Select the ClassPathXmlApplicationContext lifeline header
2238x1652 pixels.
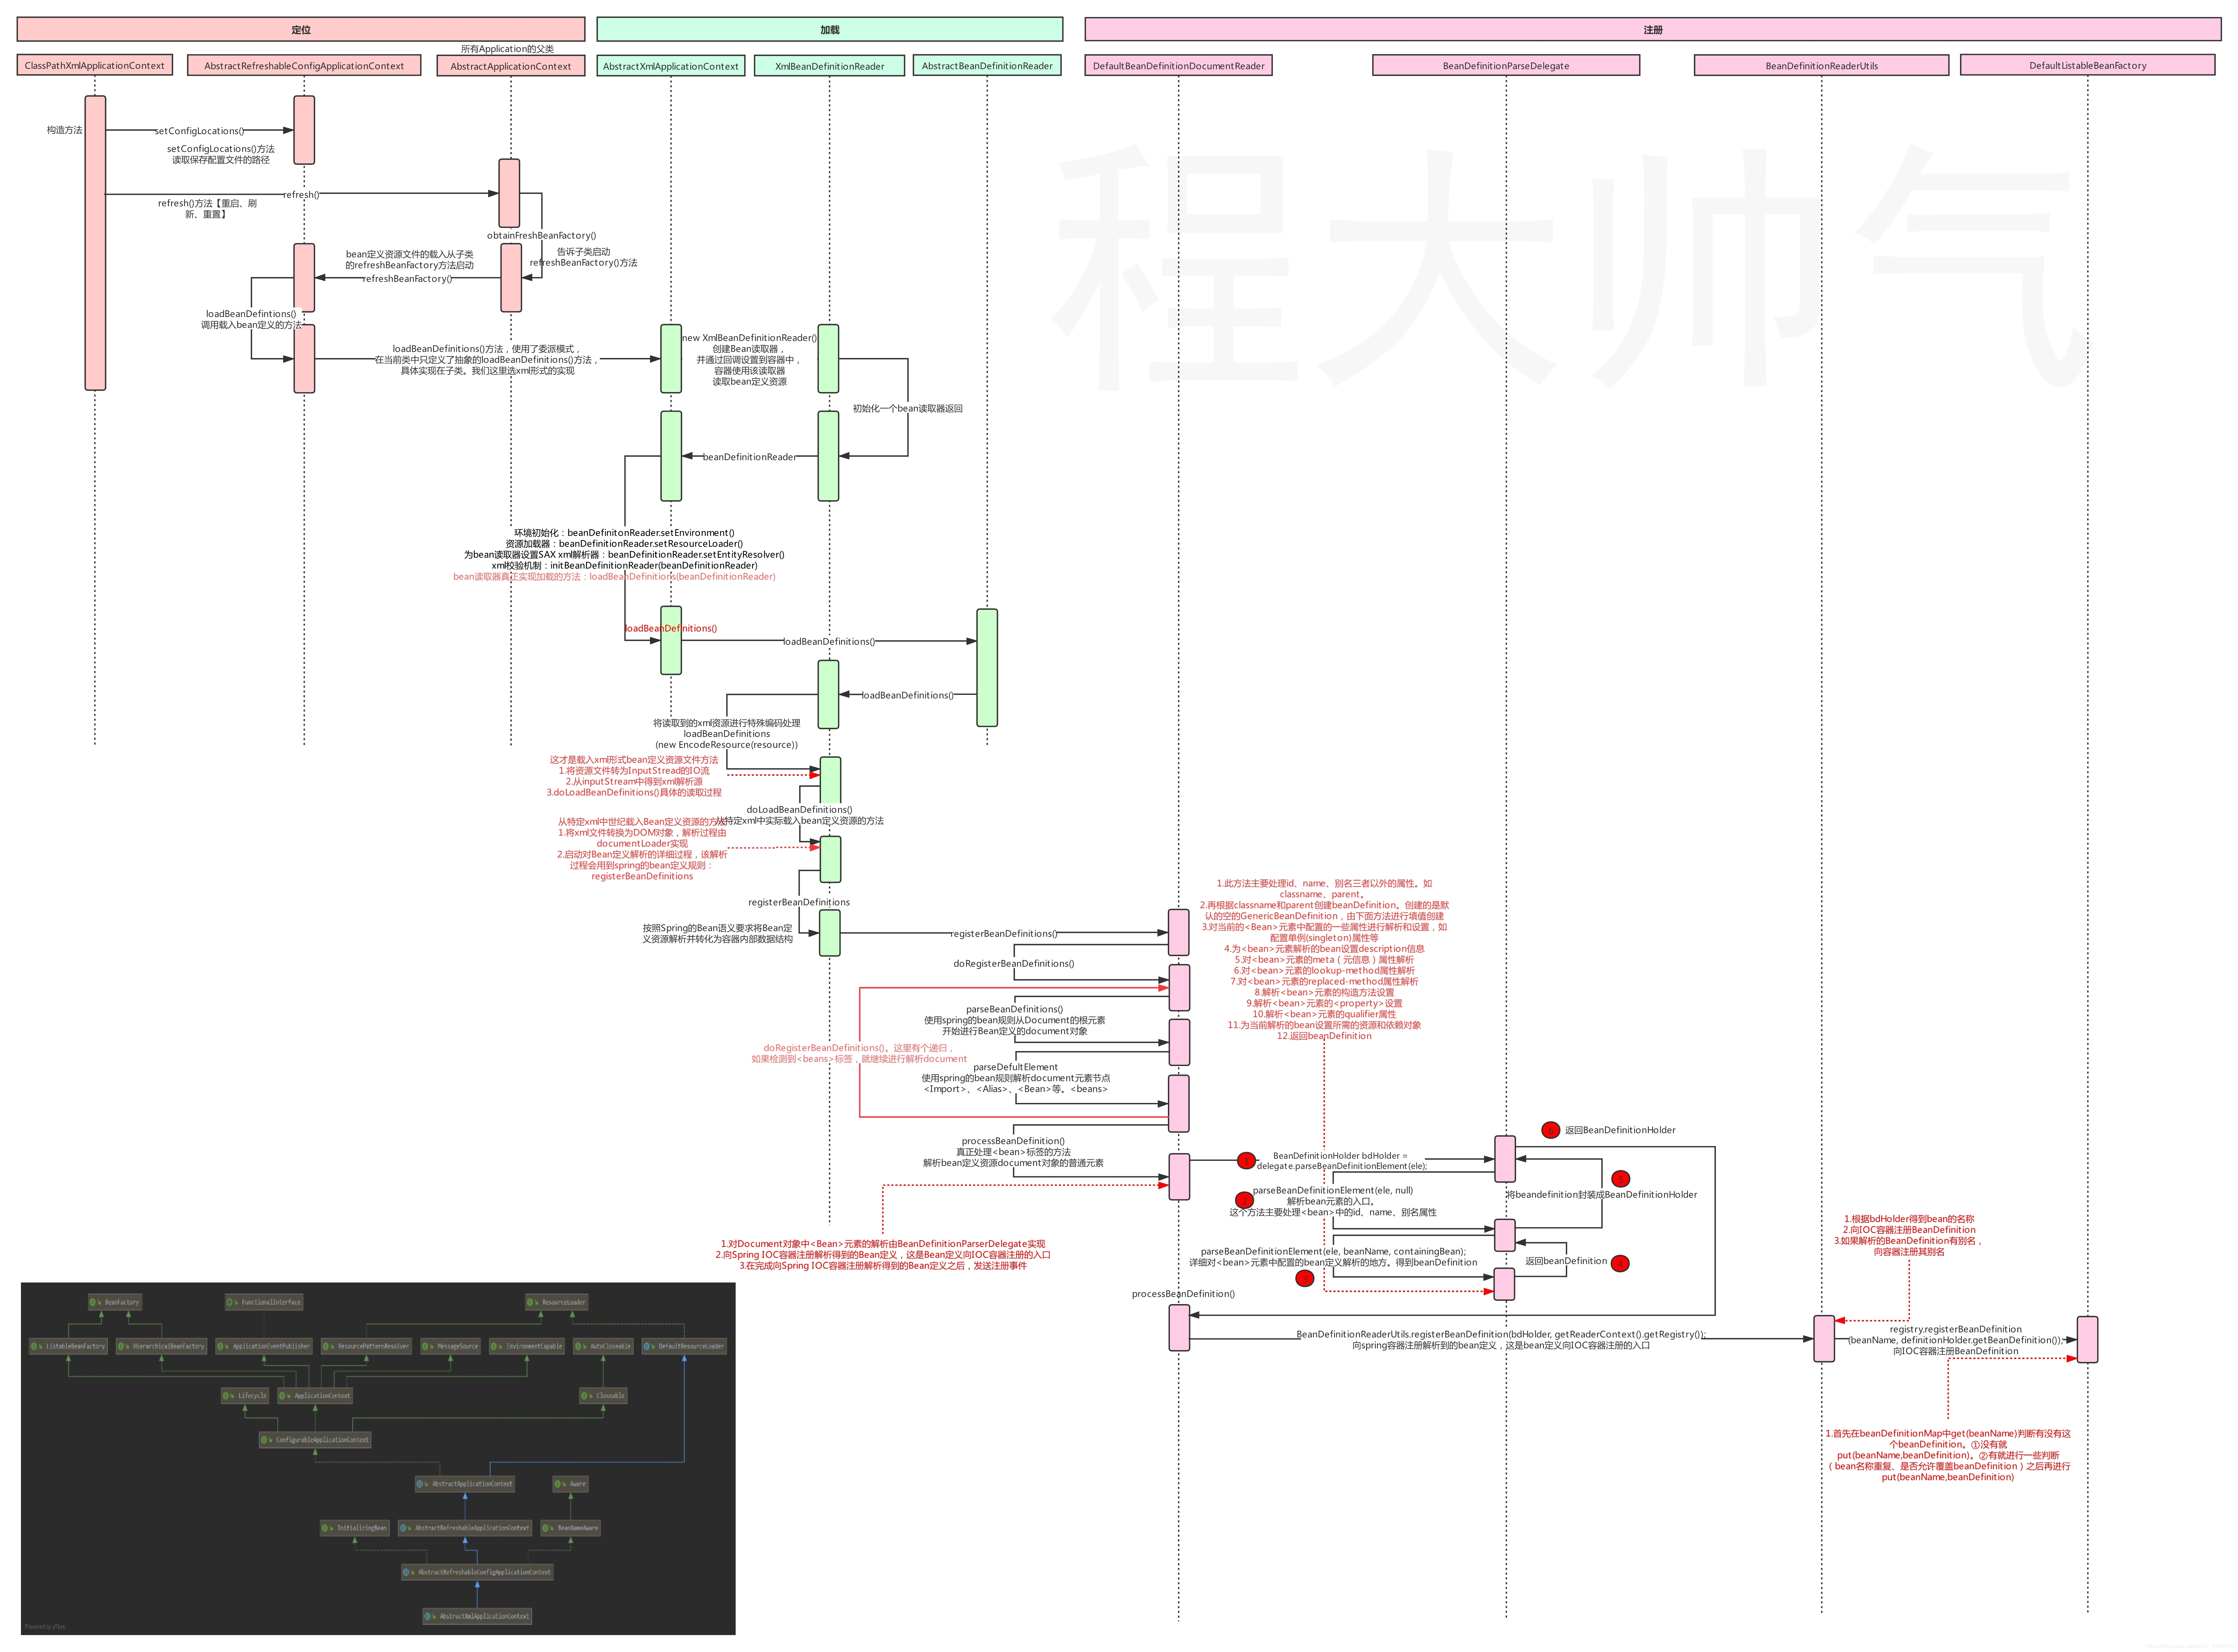[95, 65]
